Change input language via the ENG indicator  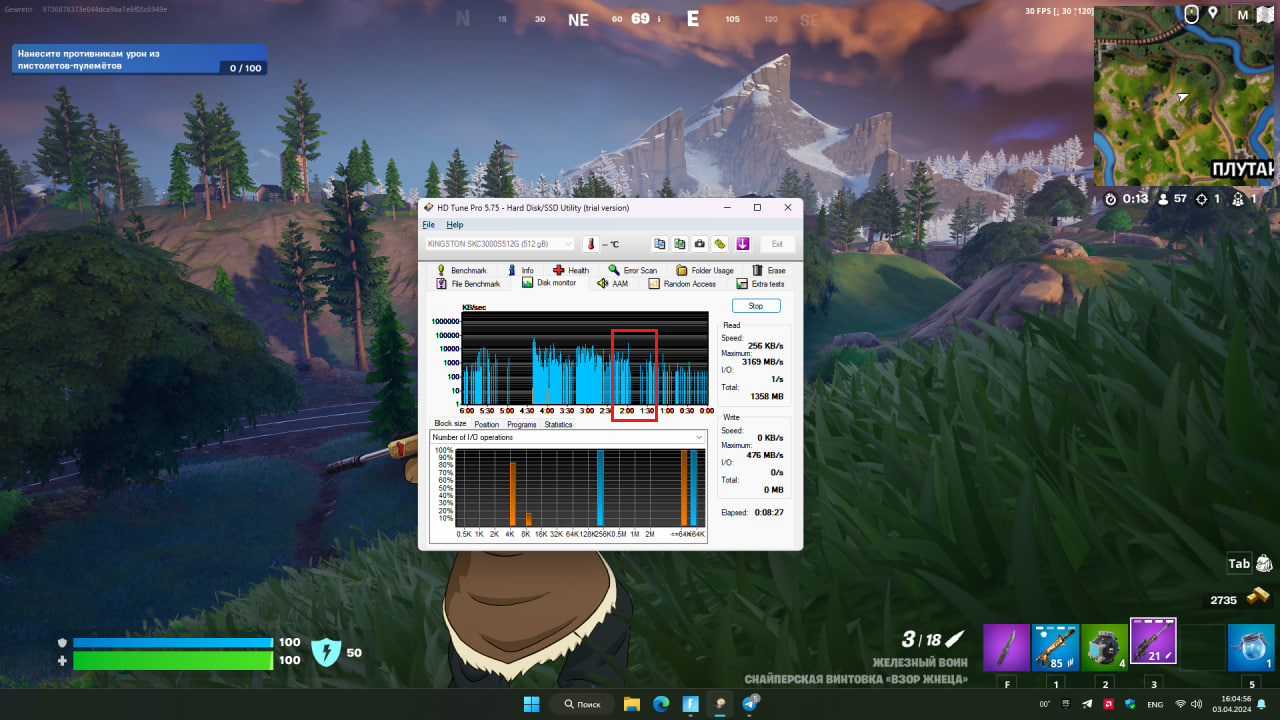1155,704
